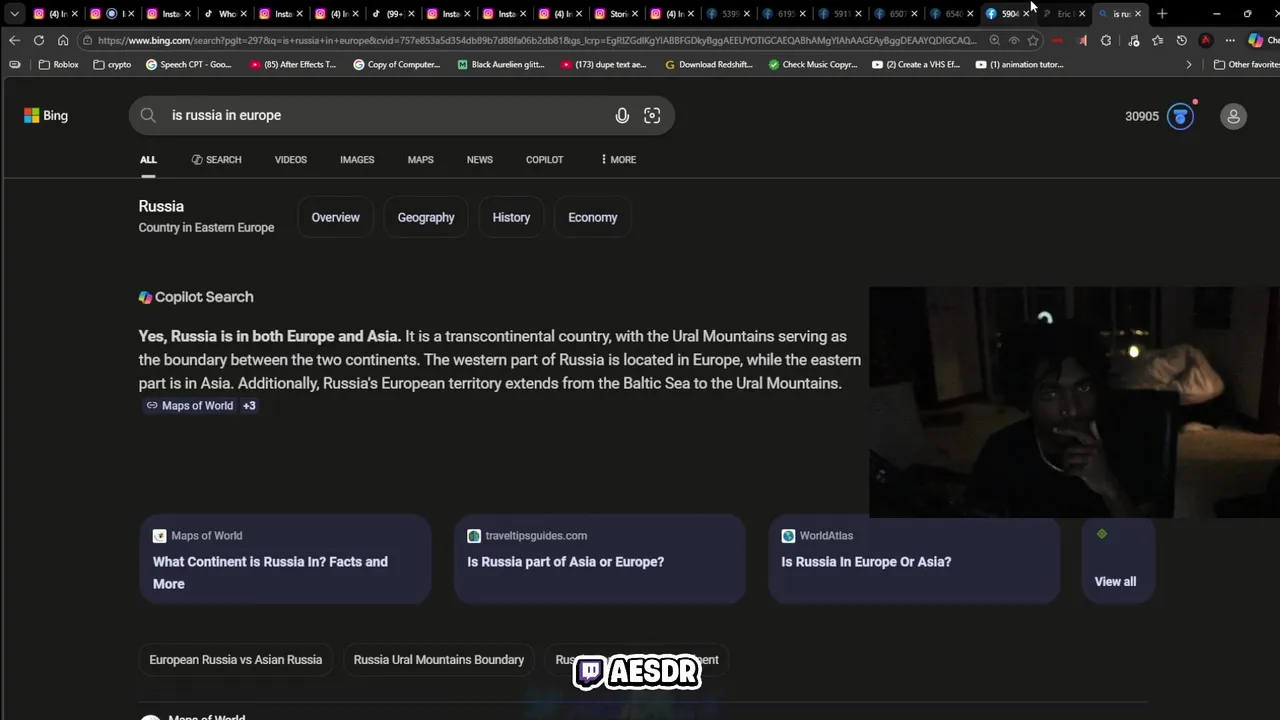
Task: Open the Maps of World source citation
Action: 190,406
